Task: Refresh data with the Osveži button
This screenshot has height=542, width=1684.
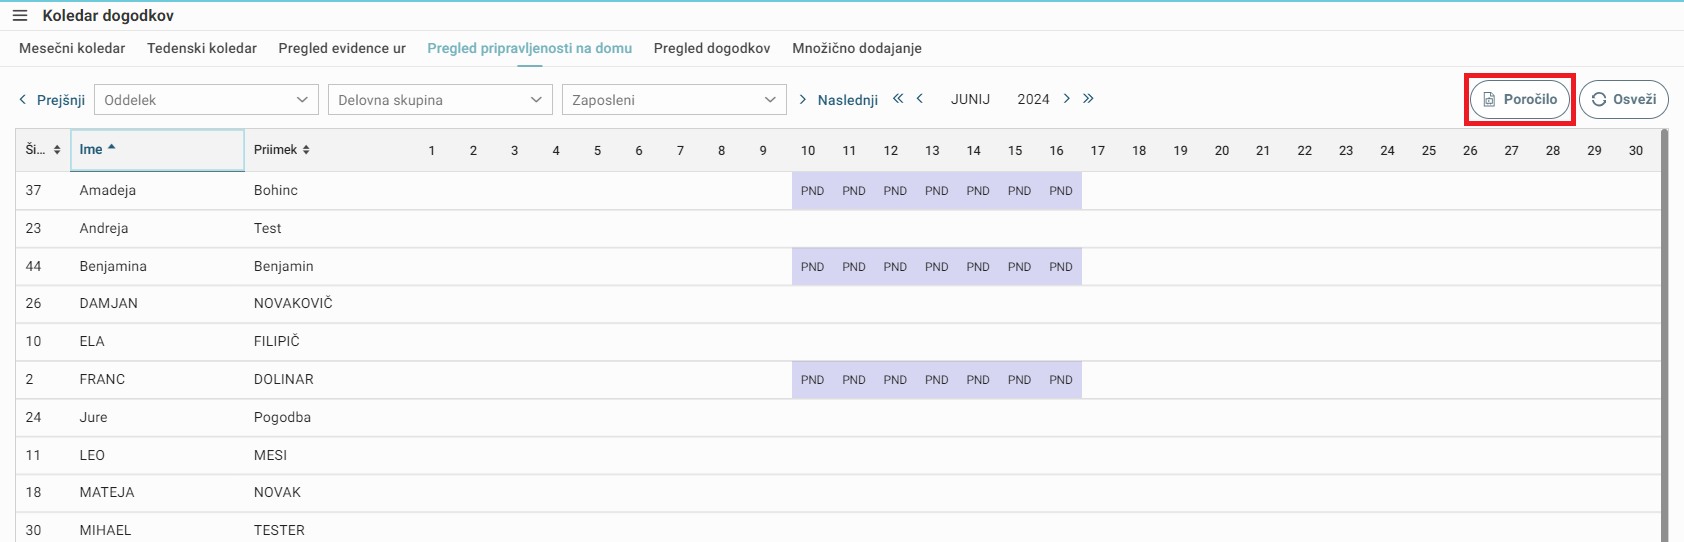Action: pyautogui.click(x=1624, y=99)
